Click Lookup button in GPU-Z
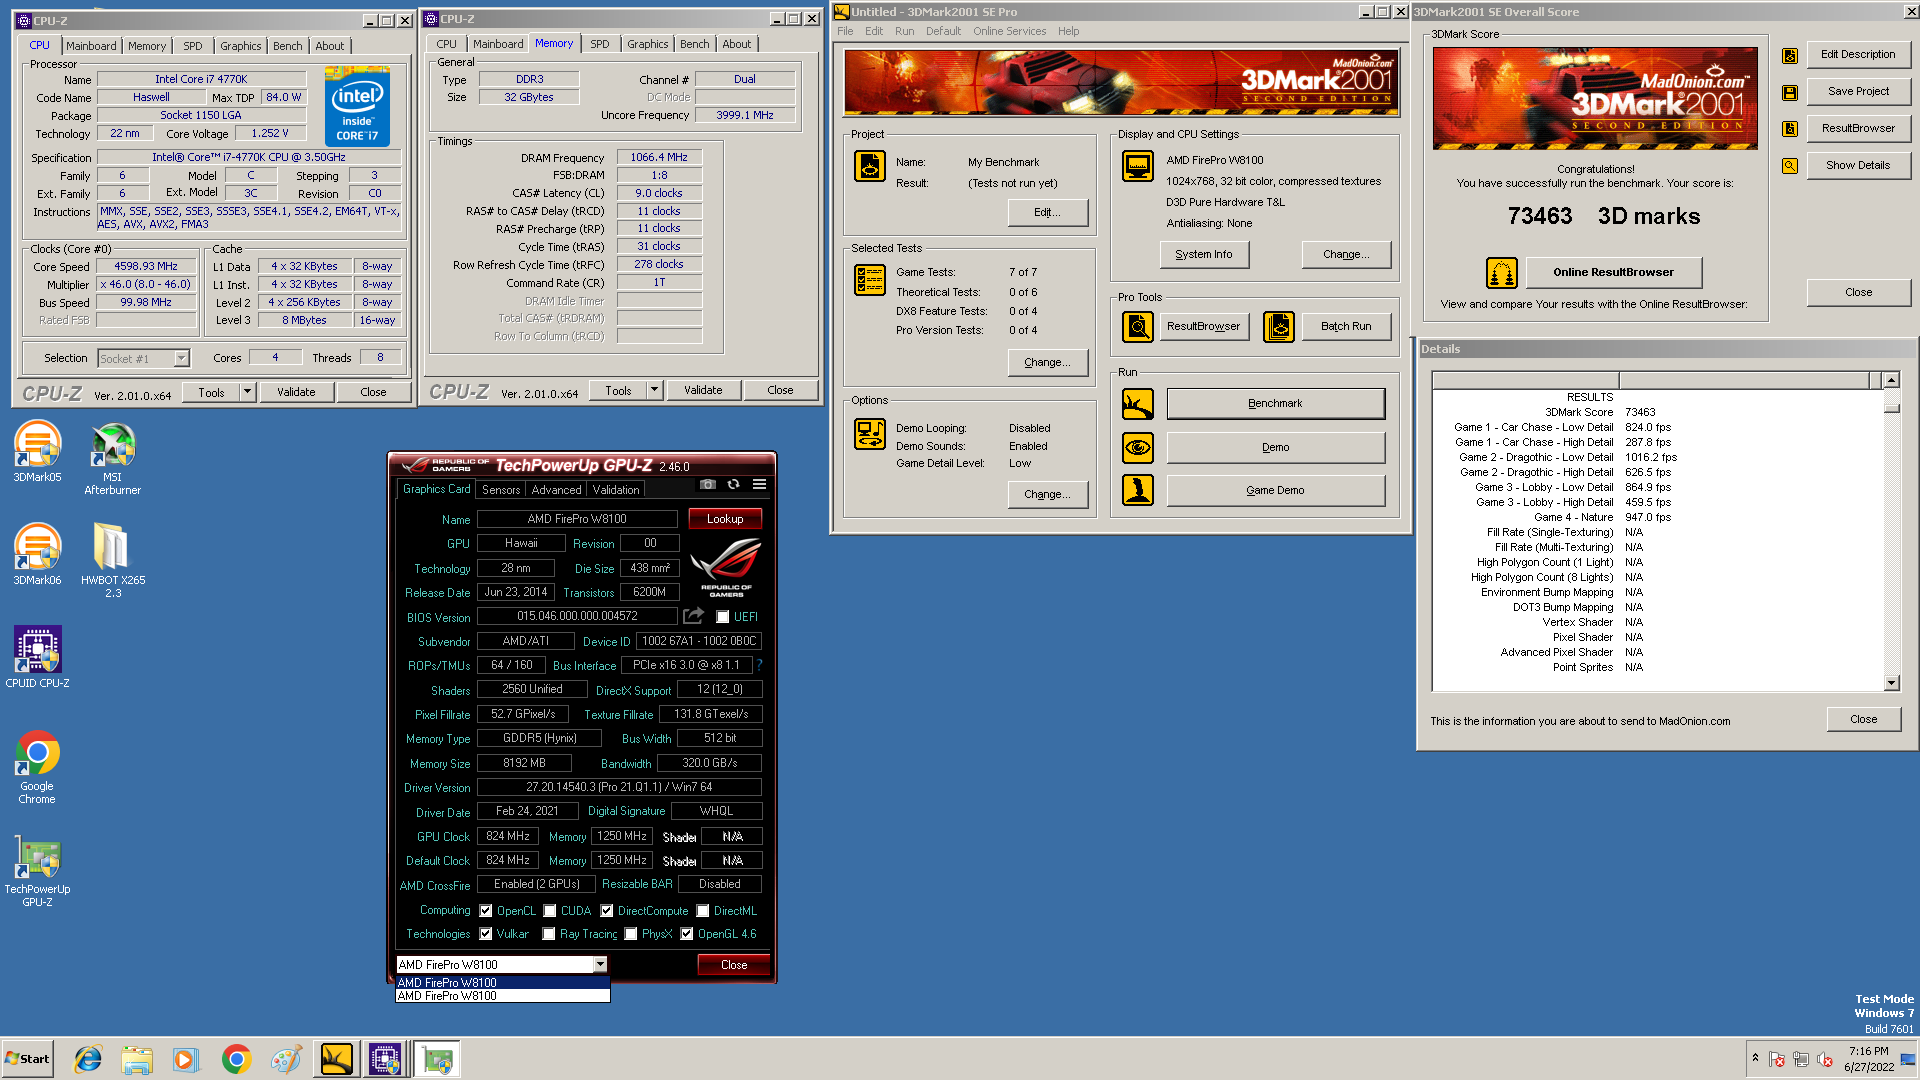Viewport: 1920px width, 1080px height. [725, 519]
